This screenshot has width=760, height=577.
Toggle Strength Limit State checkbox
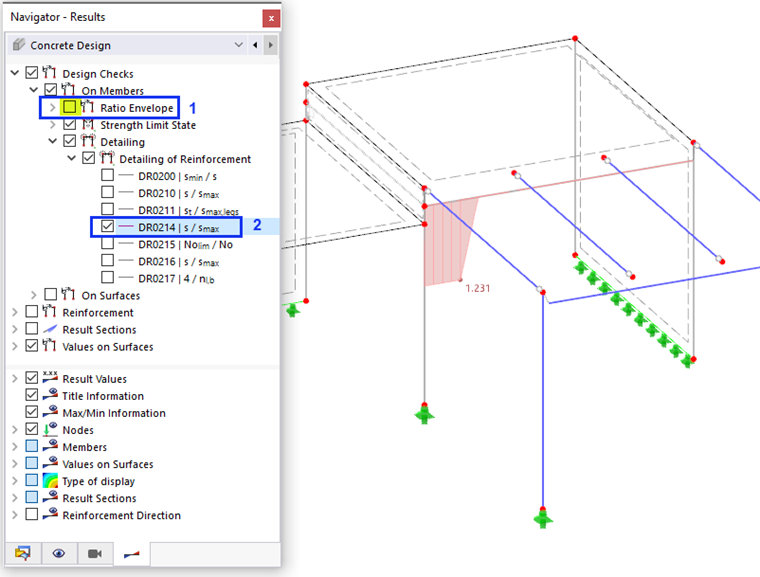(x=69, y=124)
